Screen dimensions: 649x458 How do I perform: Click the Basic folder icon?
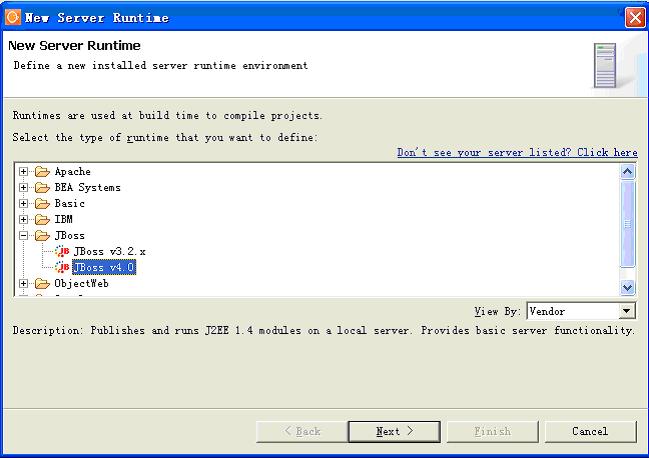[42, 204]
